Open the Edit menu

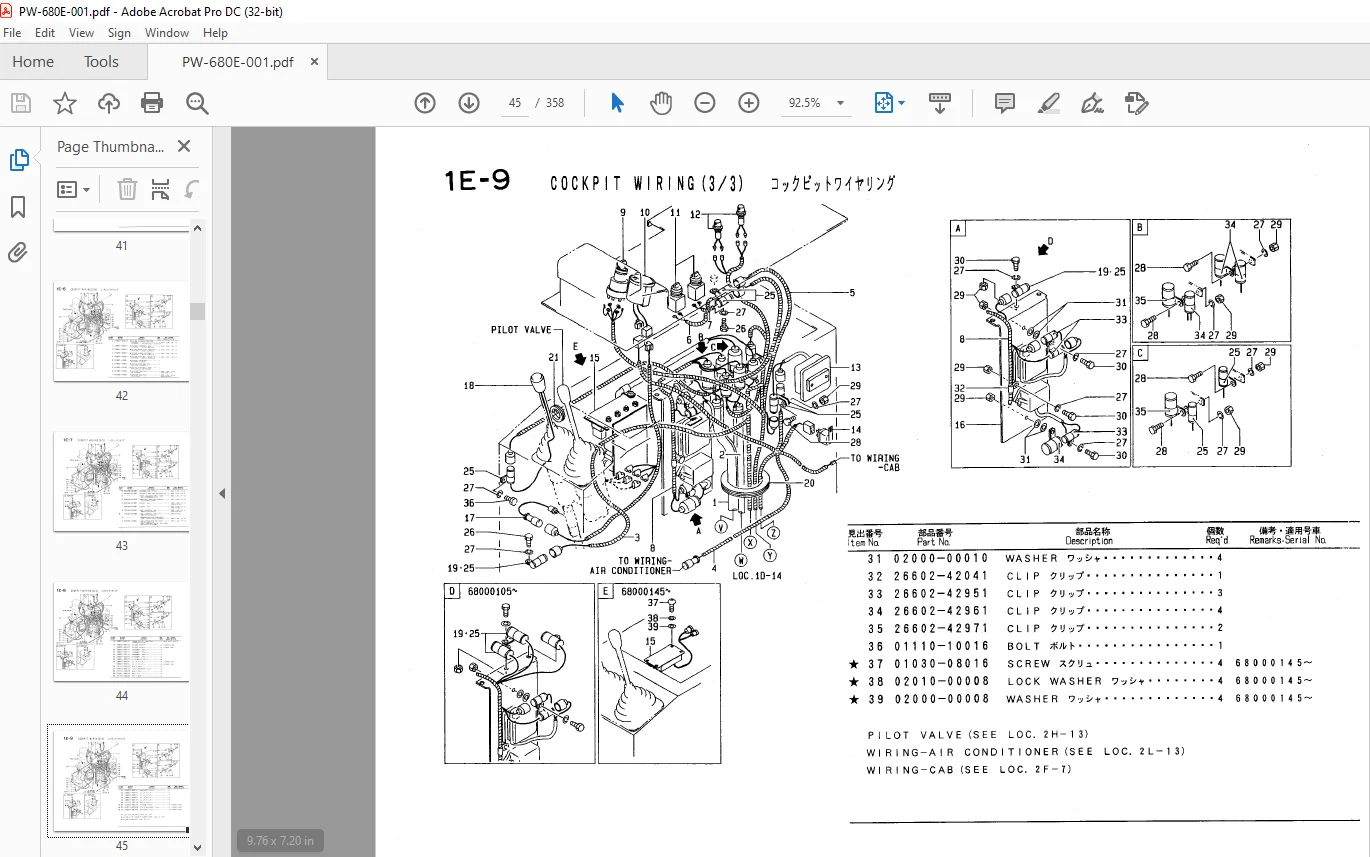46,33
